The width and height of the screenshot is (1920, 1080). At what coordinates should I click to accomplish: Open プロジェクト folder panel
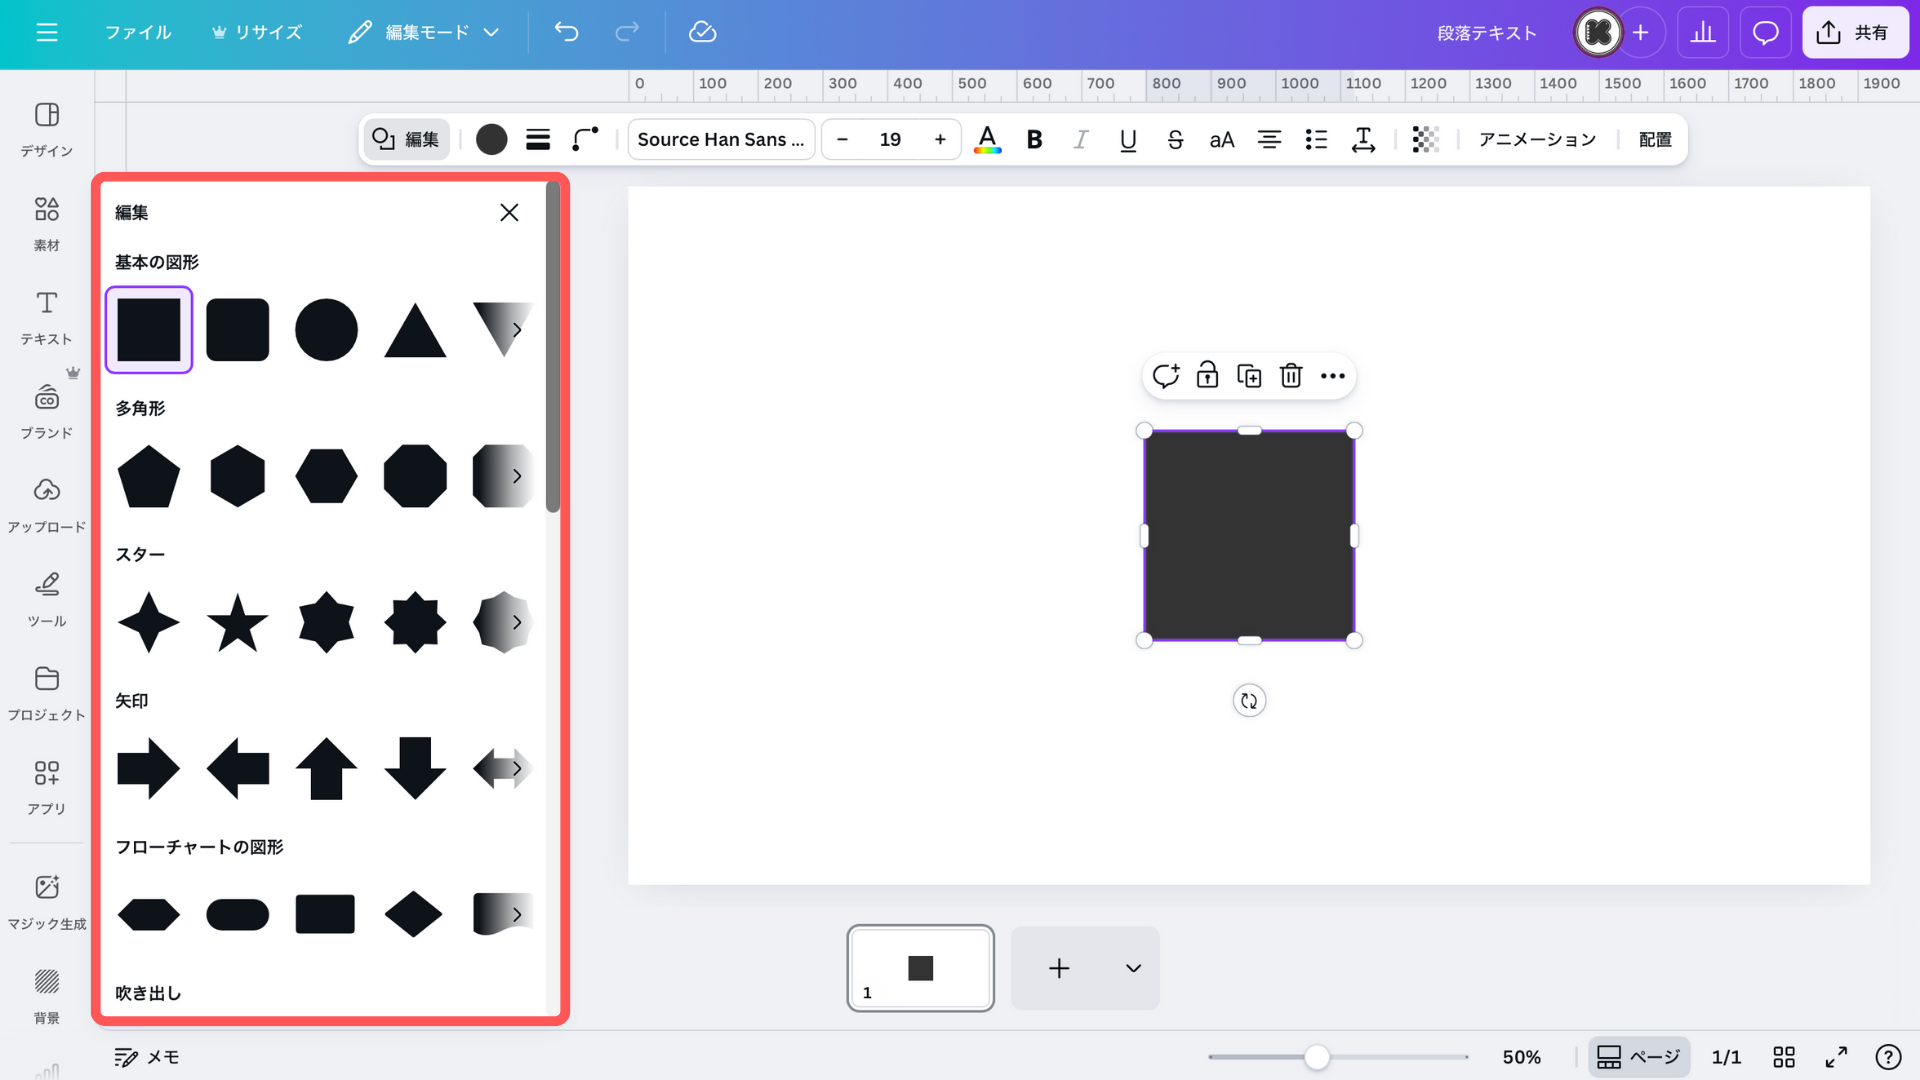pyautogui.click(x=47, y=694)
